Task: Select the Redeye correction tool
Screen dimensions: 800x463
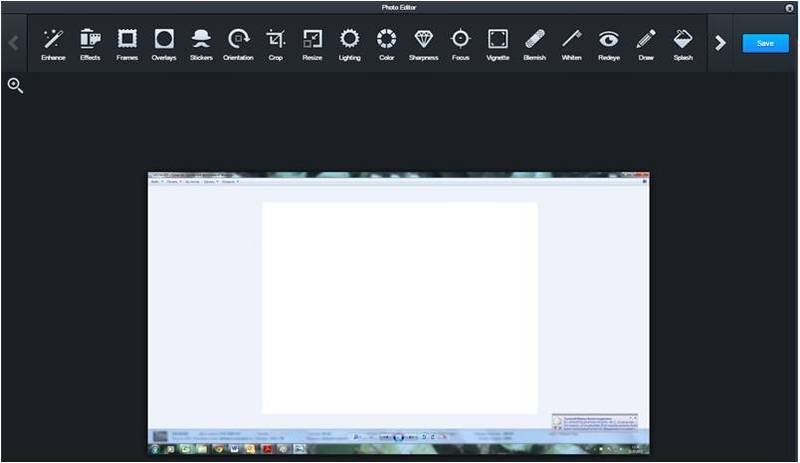Action: tap(609, 41)
